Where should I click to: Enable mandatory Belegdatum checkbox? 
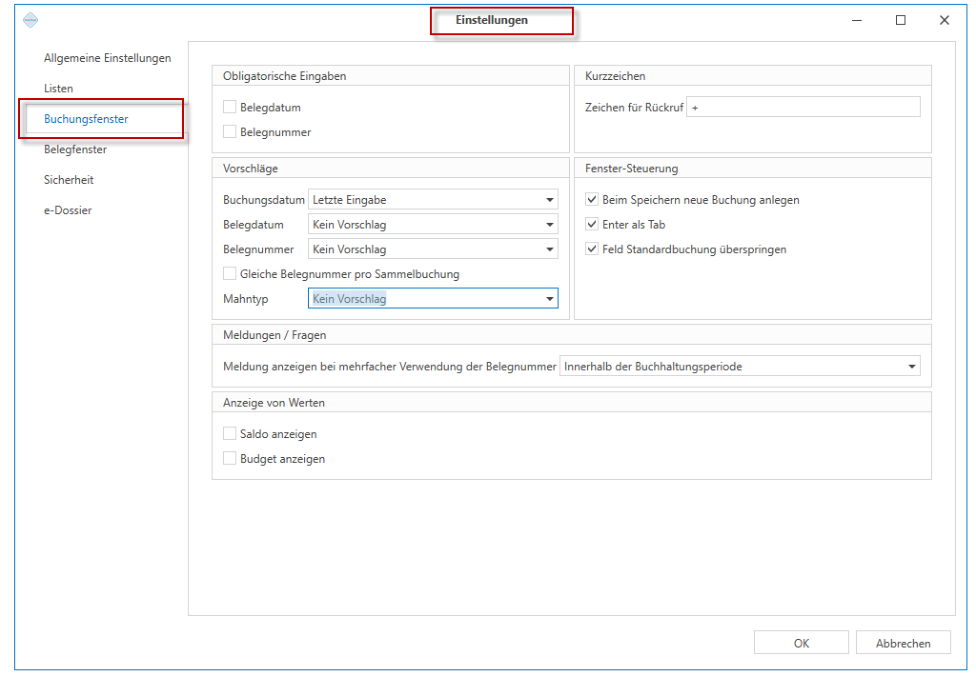(230, 107)
